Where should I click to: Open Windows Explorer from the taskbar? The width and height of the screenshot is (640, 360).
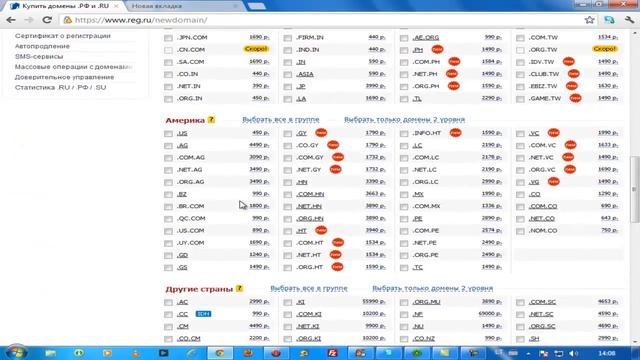click(51, 353)
